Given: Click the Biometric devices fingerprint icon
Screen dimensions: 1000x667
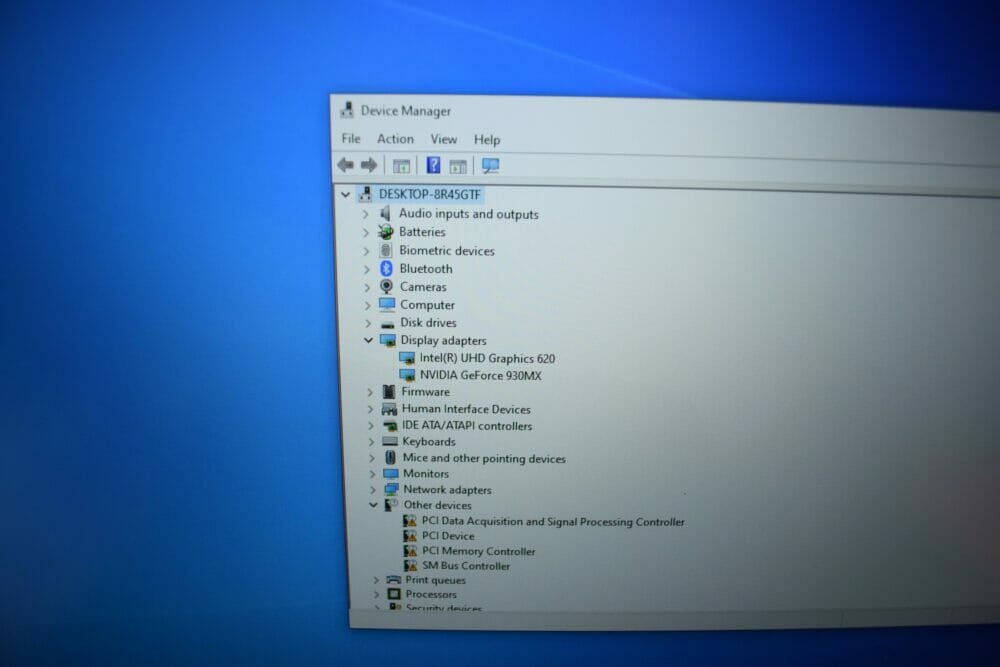Looking at the screenshot, I should pos(386,250).
